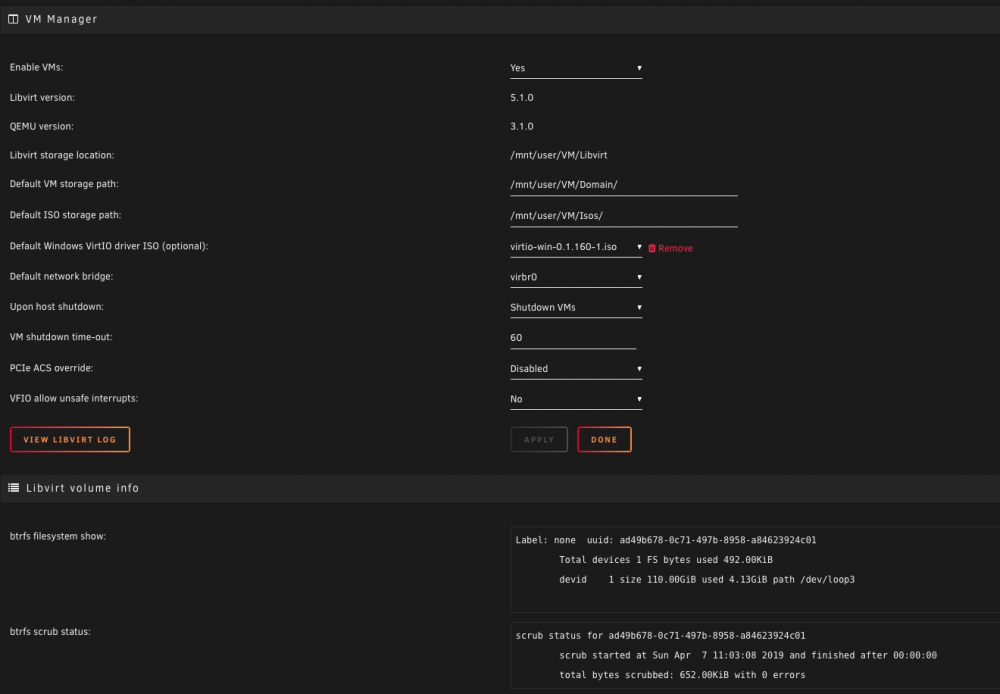Screen dimensions: 1000x694
Task: Click the VM shutdown time-out field
Action: 573,338
